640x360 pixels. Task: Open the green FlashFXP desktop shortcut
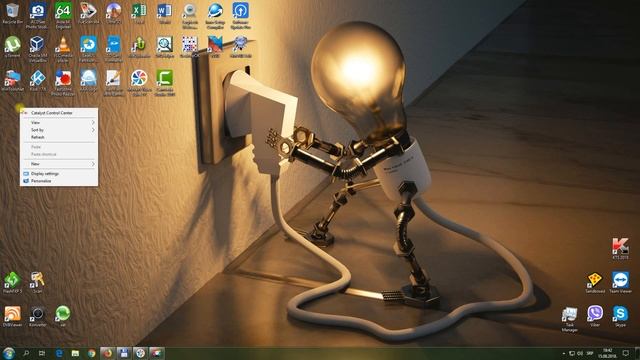(x=12, y=282)
